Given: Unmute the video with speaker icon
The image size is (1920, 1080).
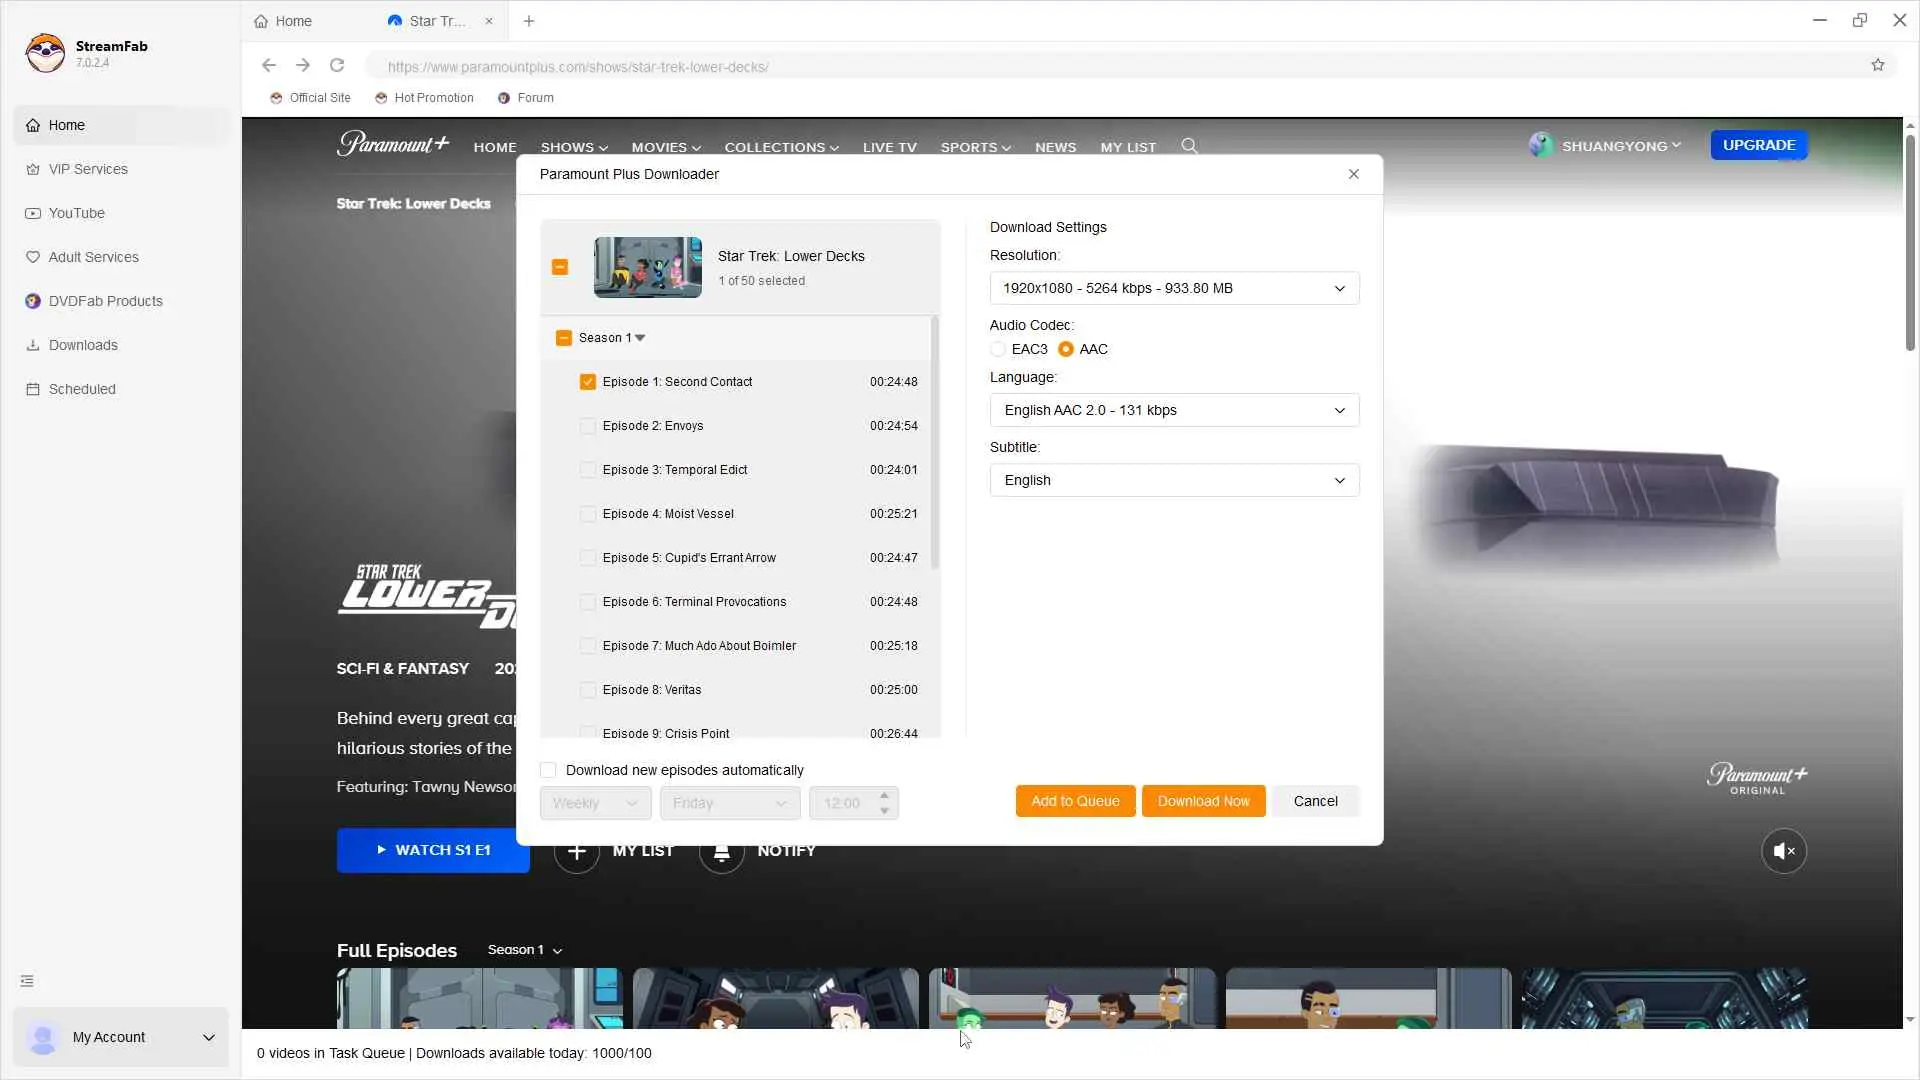Looking at the screenshot, I should [1784, 851].
